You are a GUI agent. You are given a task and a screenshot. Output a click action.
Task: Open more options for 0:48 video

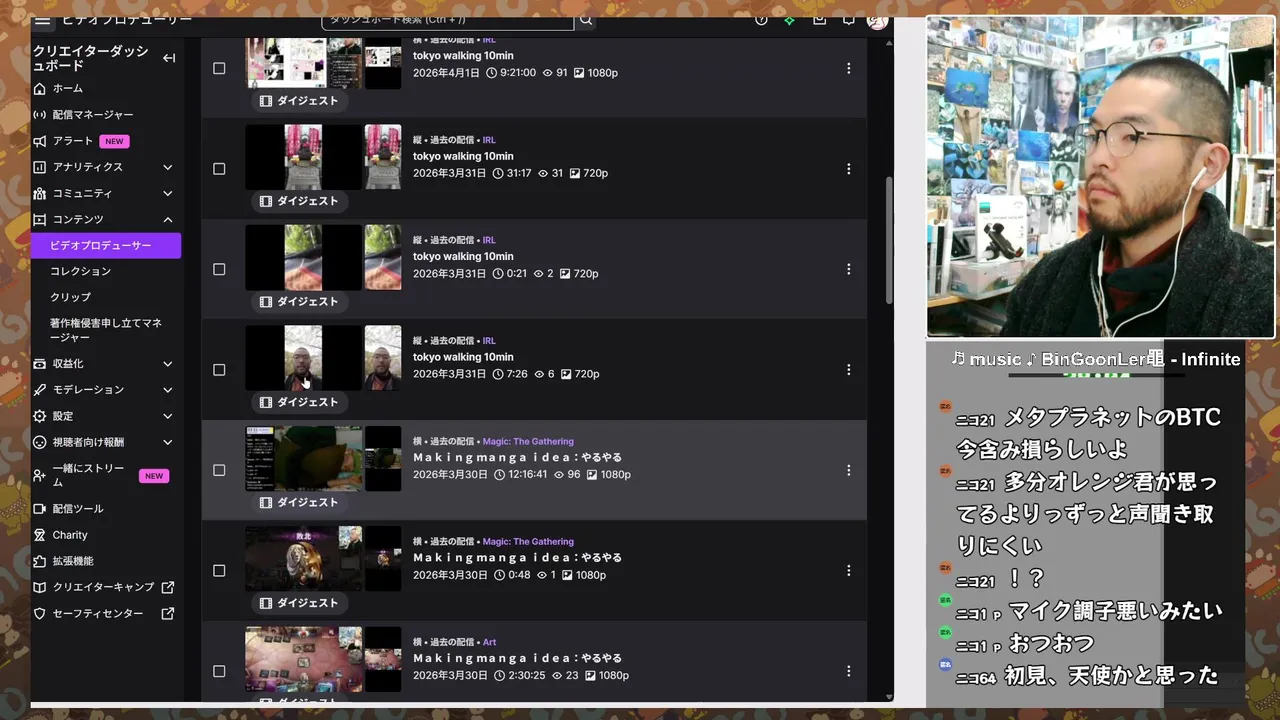click(848, 571)
